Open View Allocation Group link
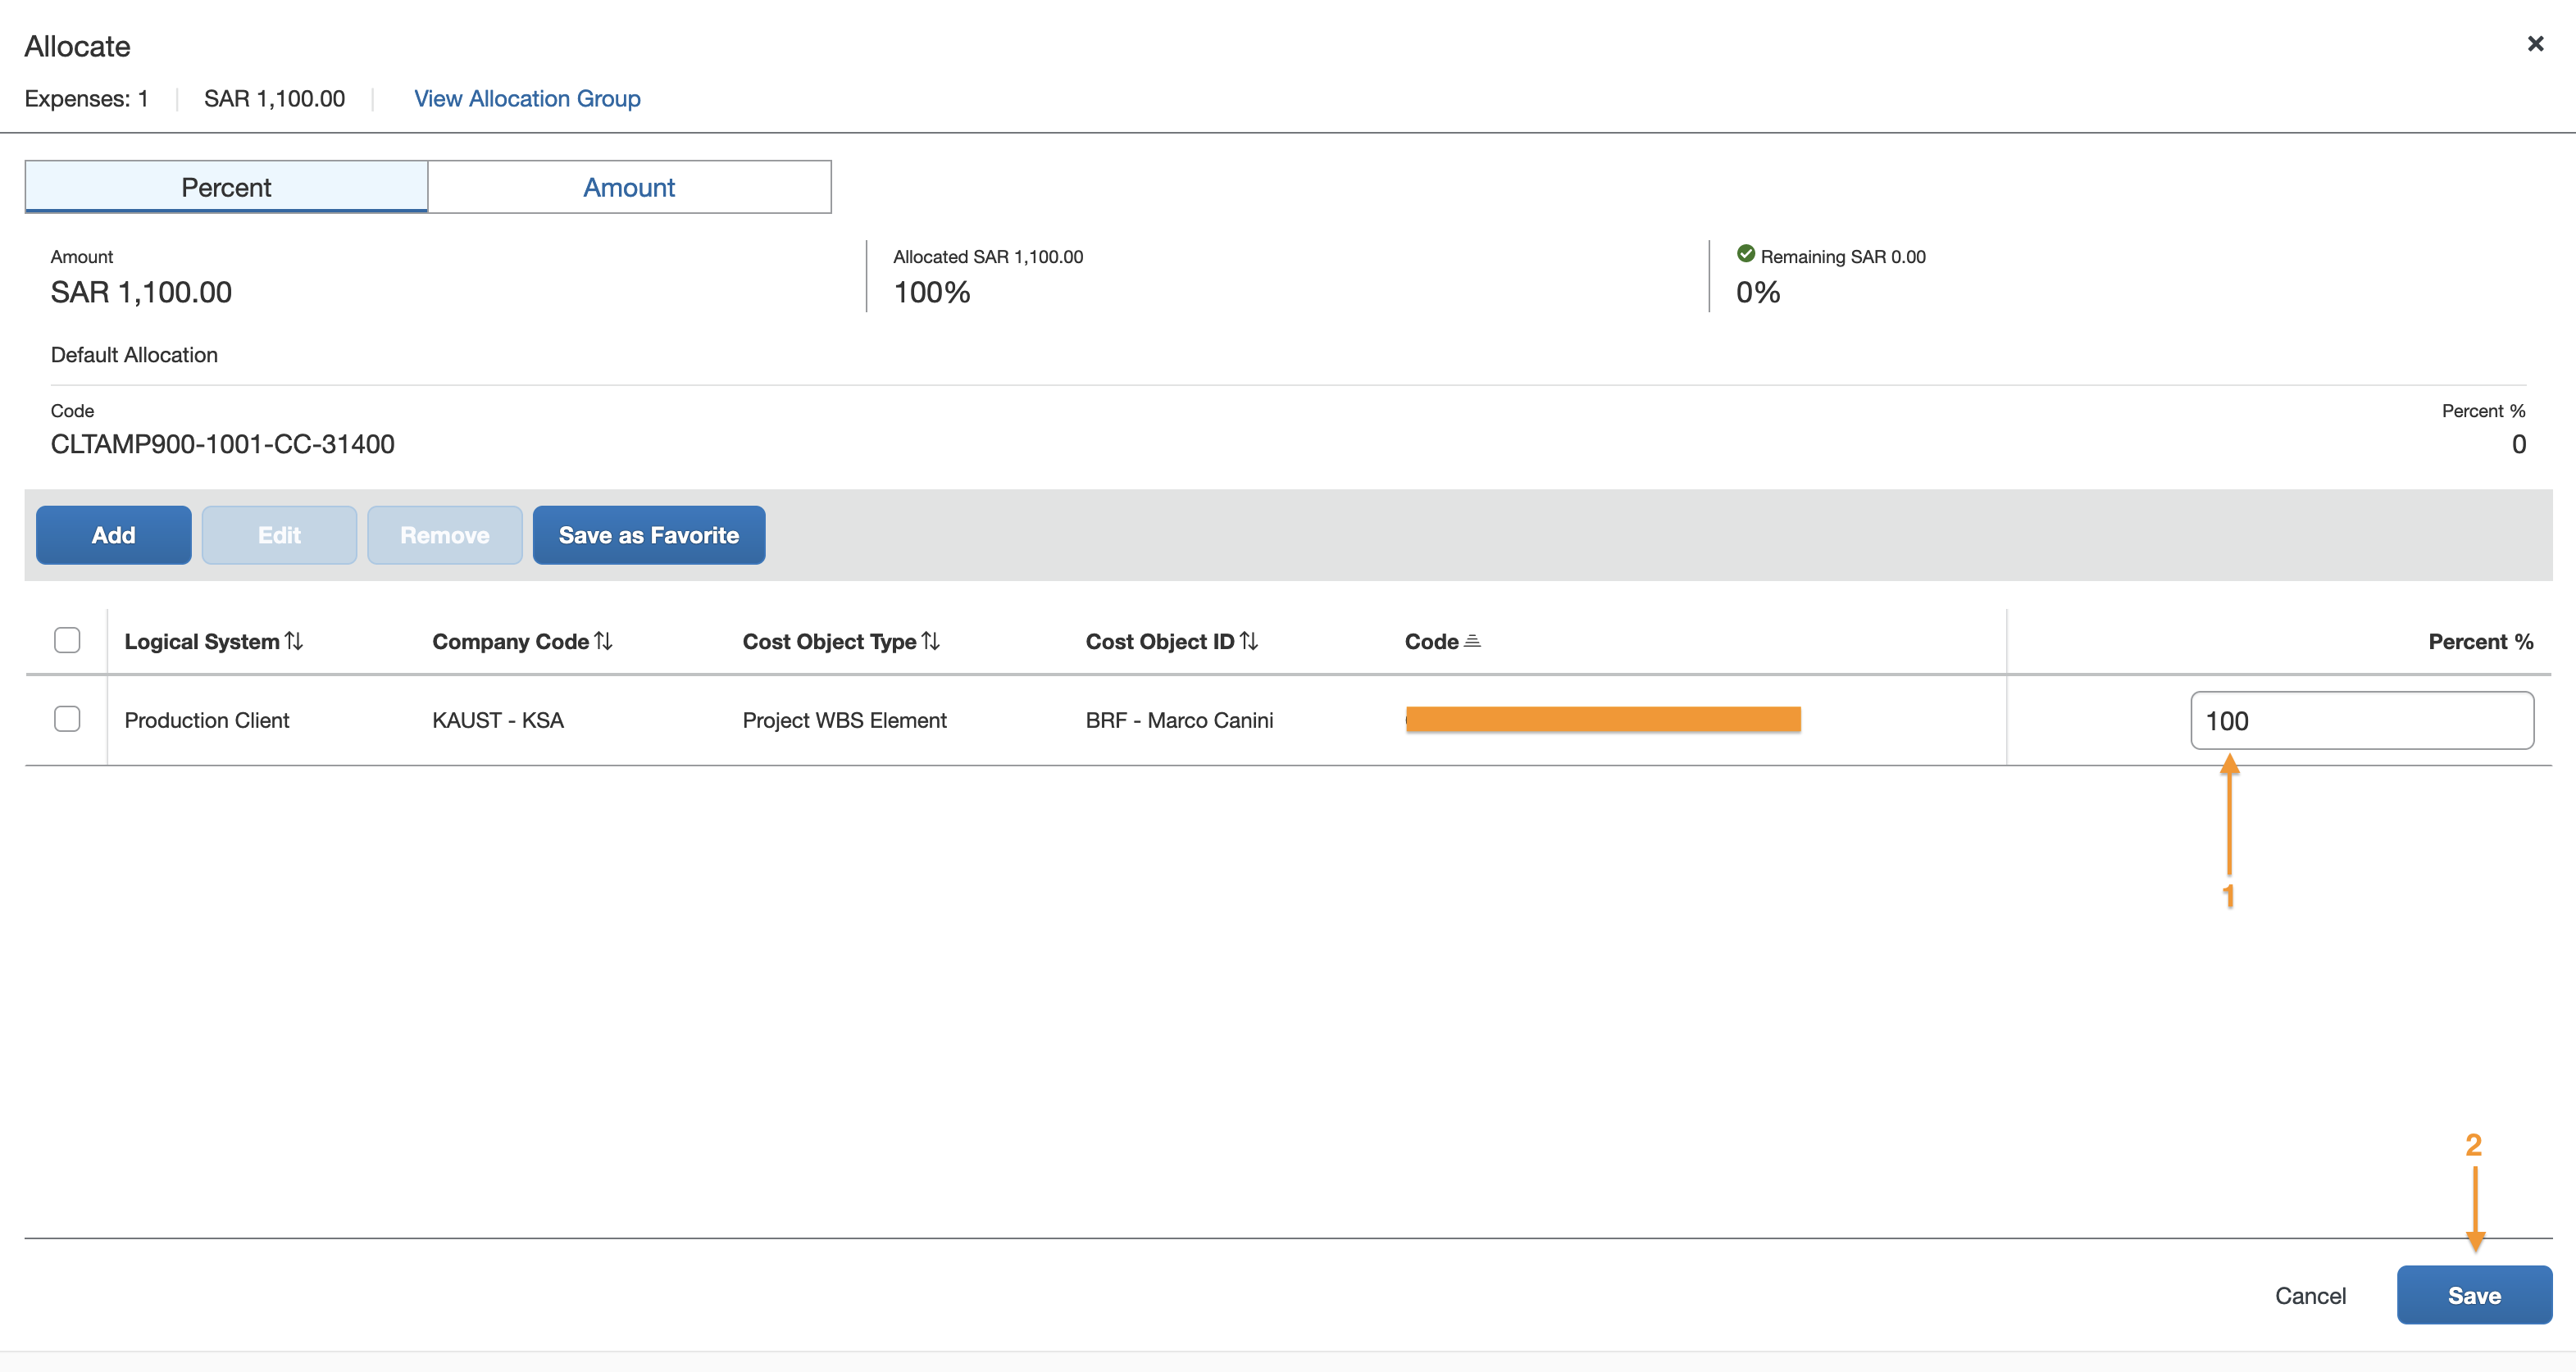 tap(527, 99)
